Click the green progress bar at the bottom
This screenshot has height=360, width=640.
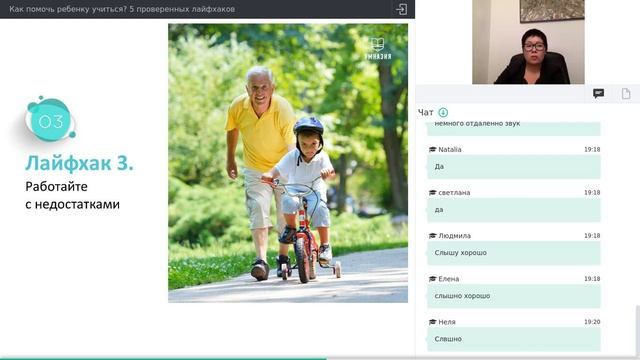pyautogui.click(x=163, y=358)
